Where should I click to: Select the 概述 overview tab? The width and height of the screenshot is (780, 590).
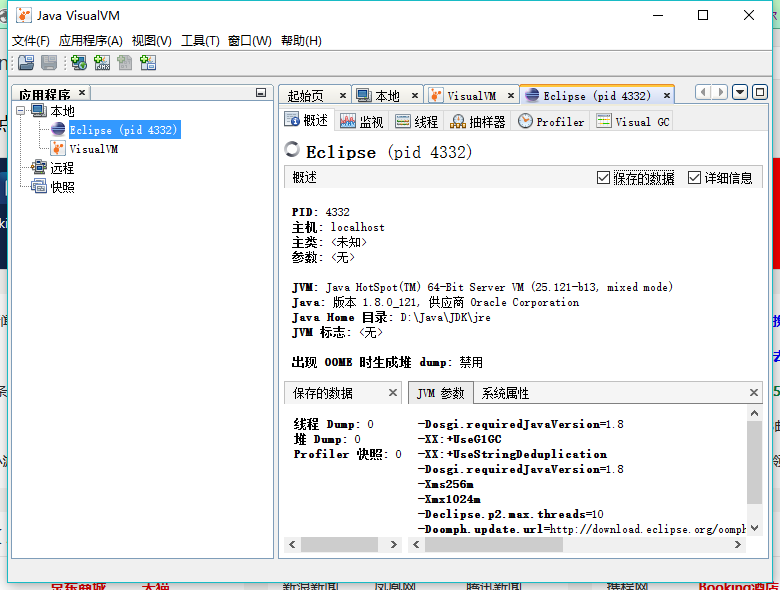(306, 120)
